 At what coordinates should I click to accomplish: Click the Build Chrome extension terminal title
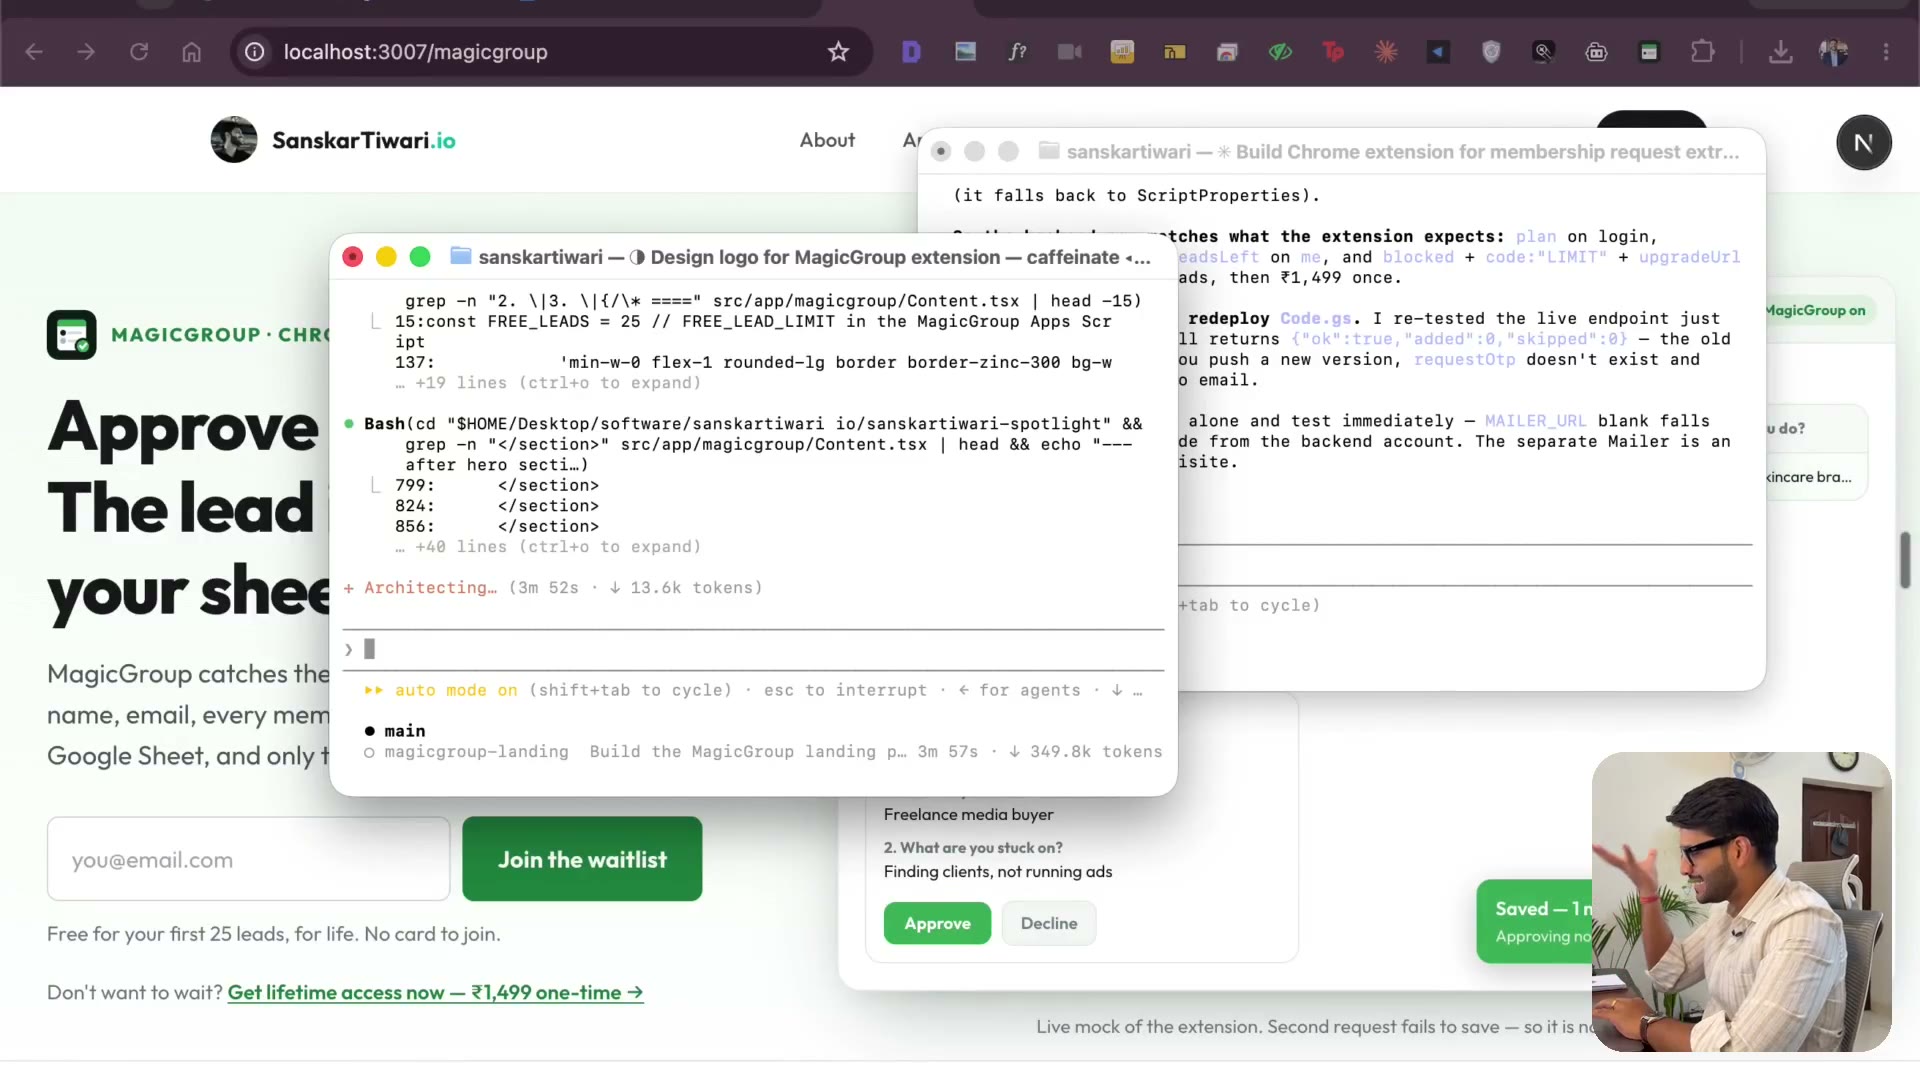pos(1403,152)
